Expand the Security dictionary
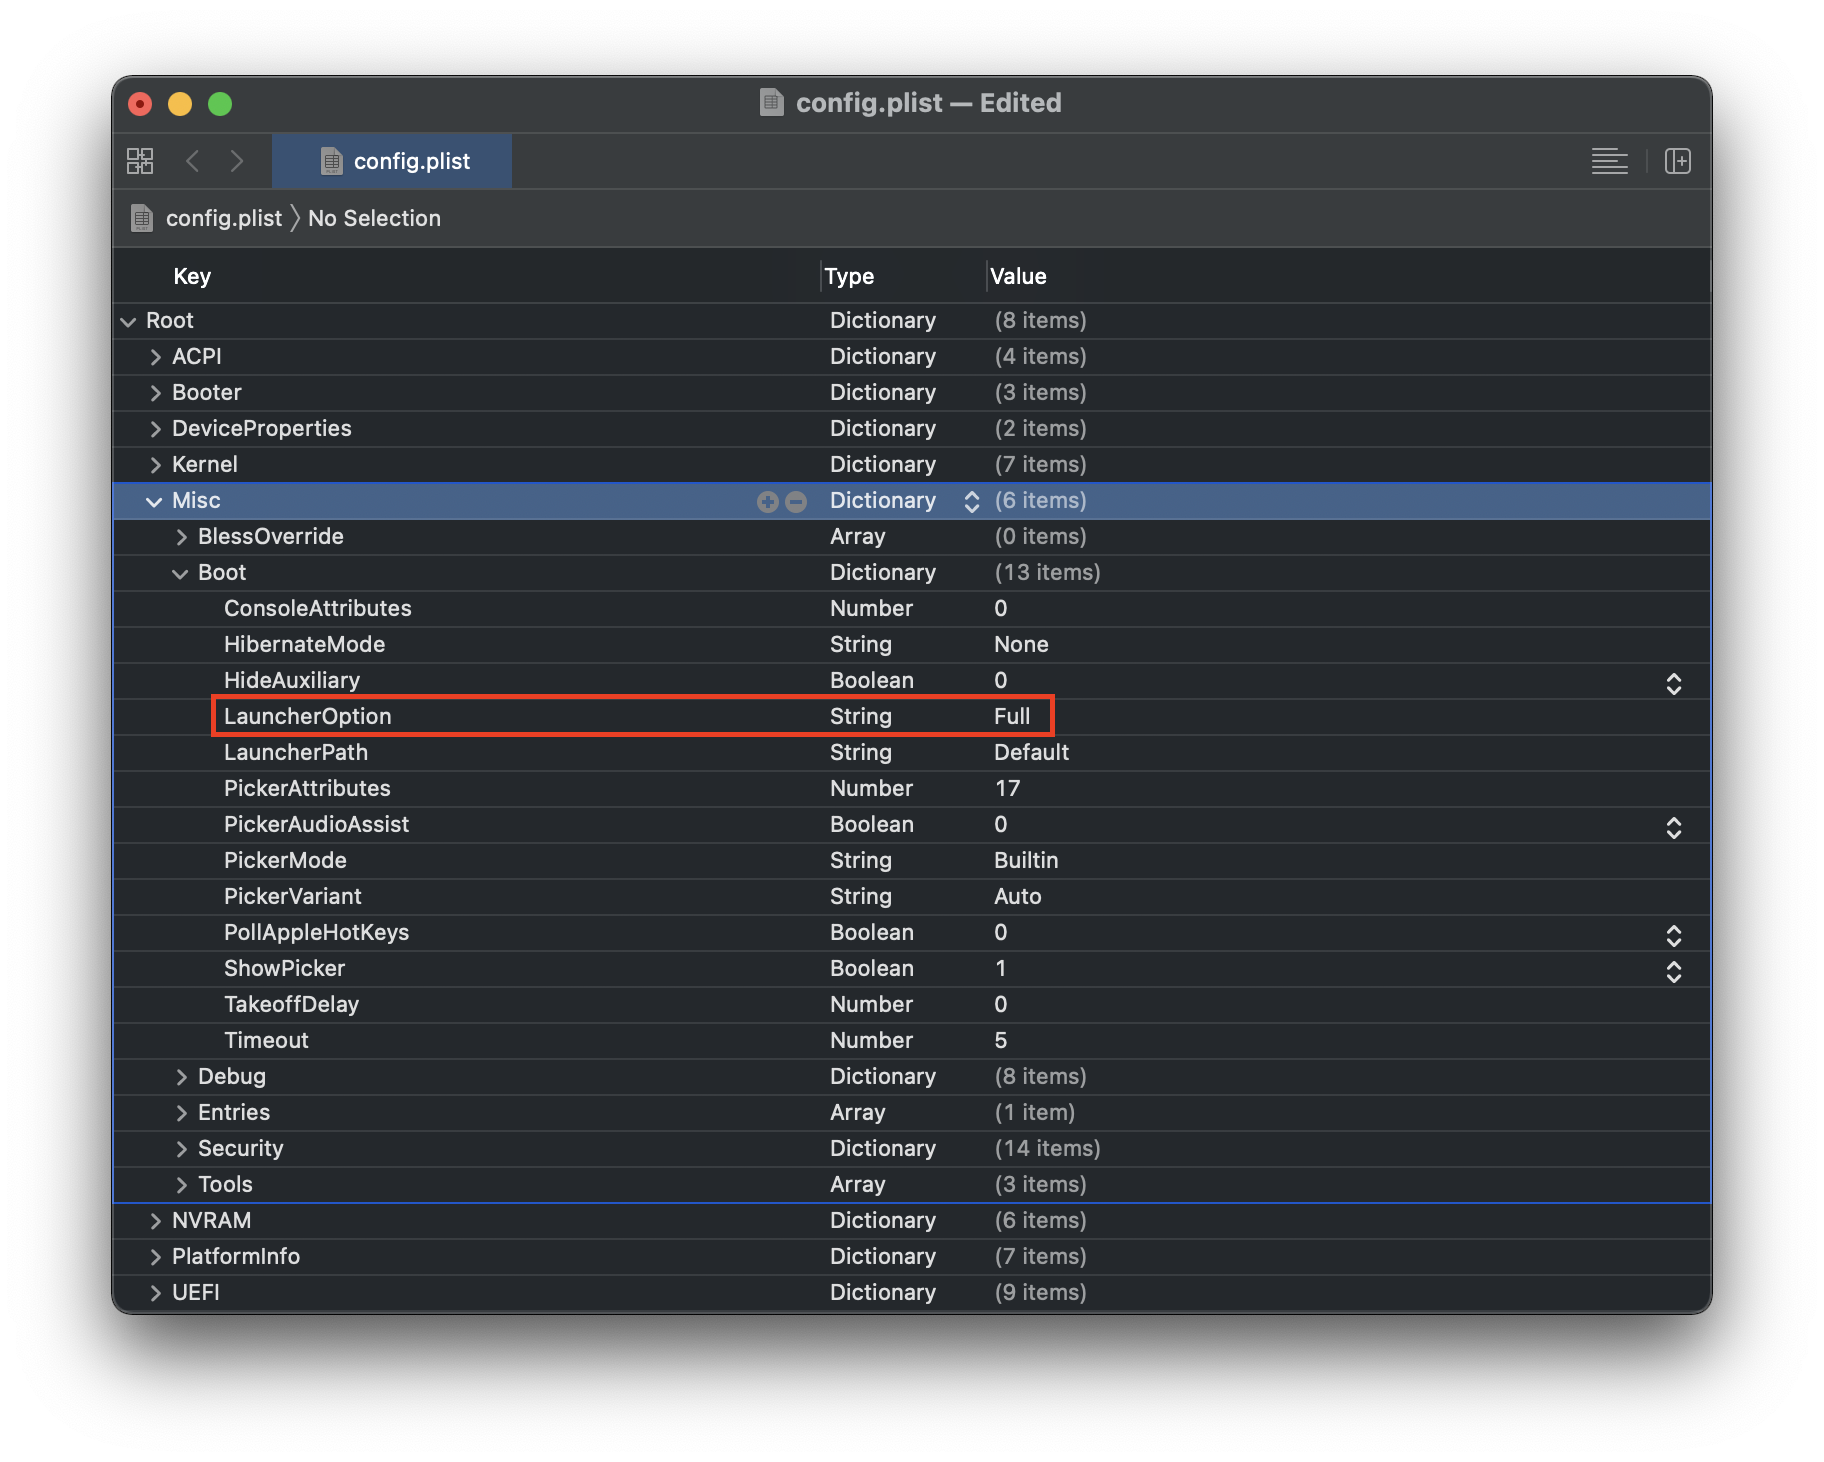1824x1462 pixels. [x=181, y=1149]
